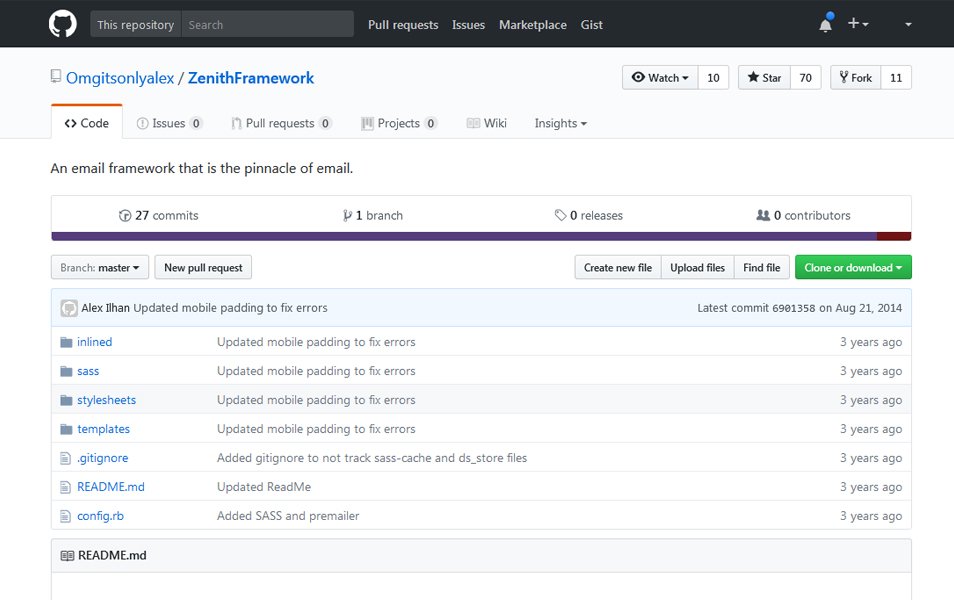Open latest commit message Updated mobile padding
Viewport: 954px width, 600px height.
click(230, 308)
